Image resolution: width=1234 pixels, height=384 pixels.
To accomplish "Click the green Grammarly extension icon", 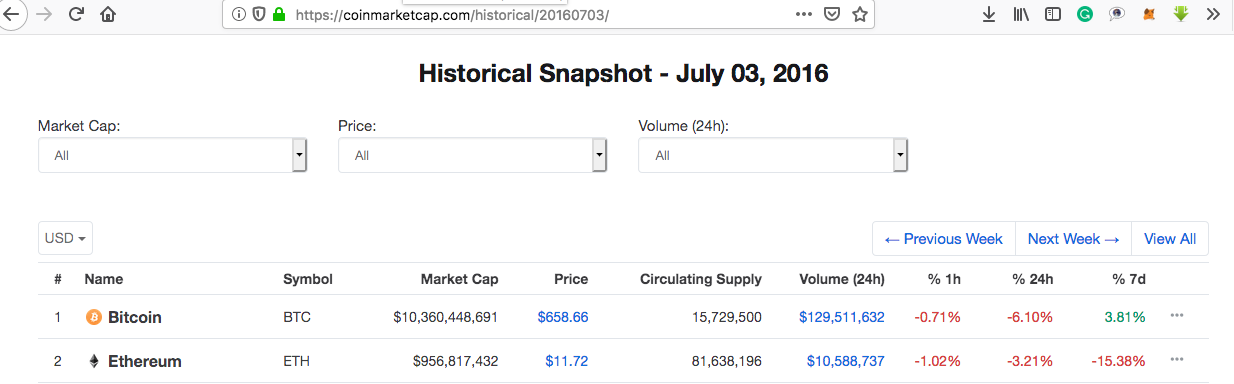I will click(x=1085, y=14).
